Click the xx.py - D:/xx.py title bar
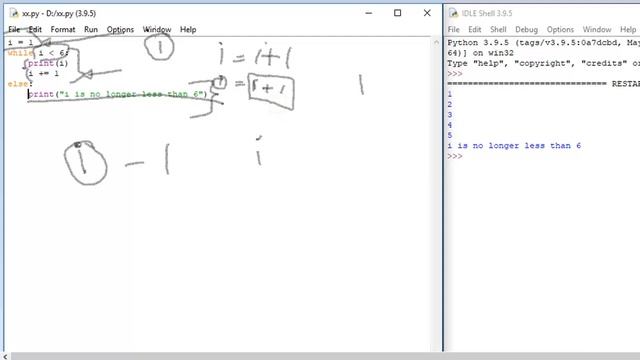640x360 pixels. coord(59,13)
